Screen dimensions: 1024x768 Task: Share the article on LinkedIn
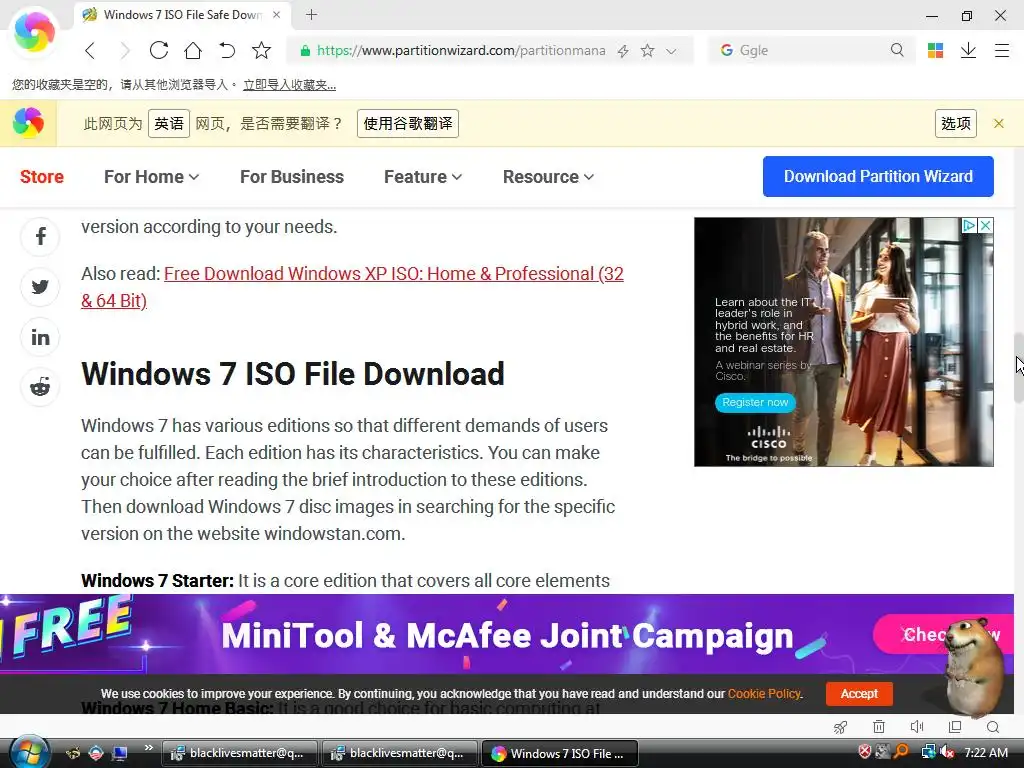pos(40,337)
